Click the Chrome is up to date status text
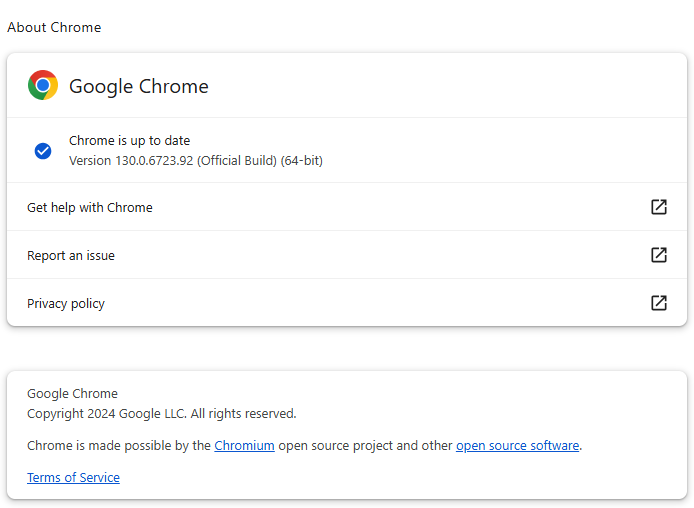 point(130,141)
